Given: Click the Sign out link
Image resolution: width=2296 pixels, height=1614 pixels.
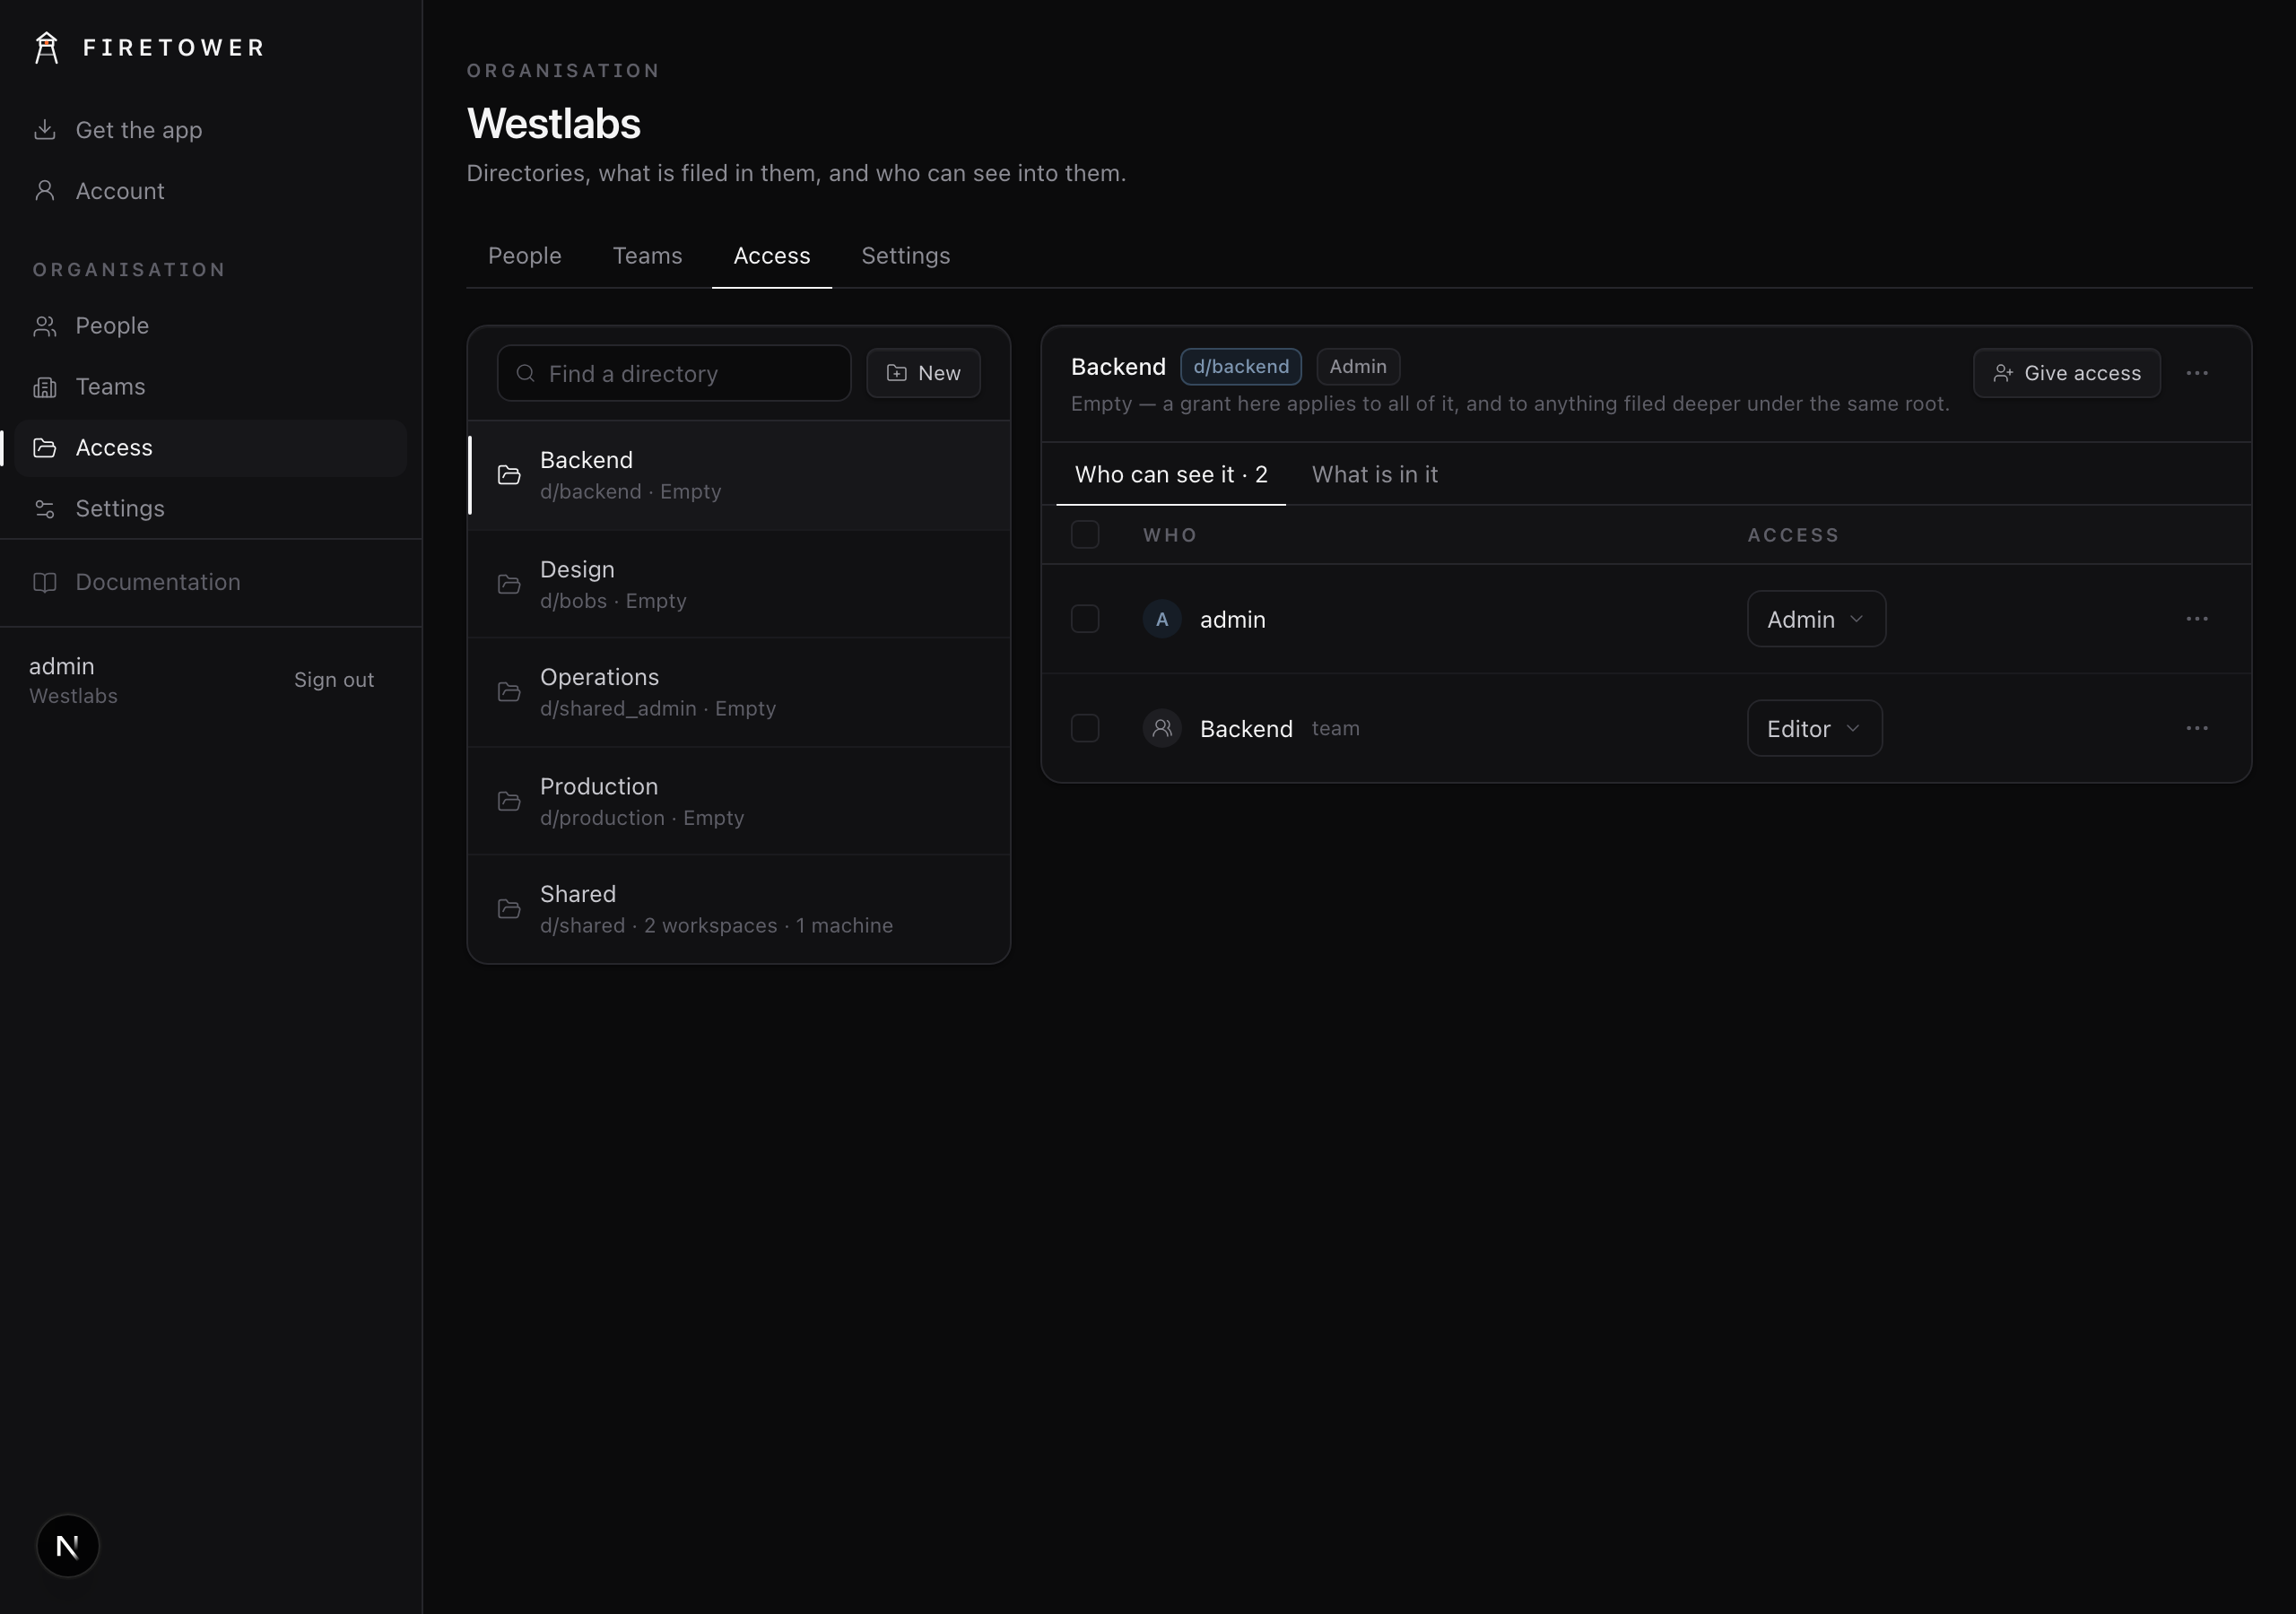Looking at the screenshot, I should 334,680.
